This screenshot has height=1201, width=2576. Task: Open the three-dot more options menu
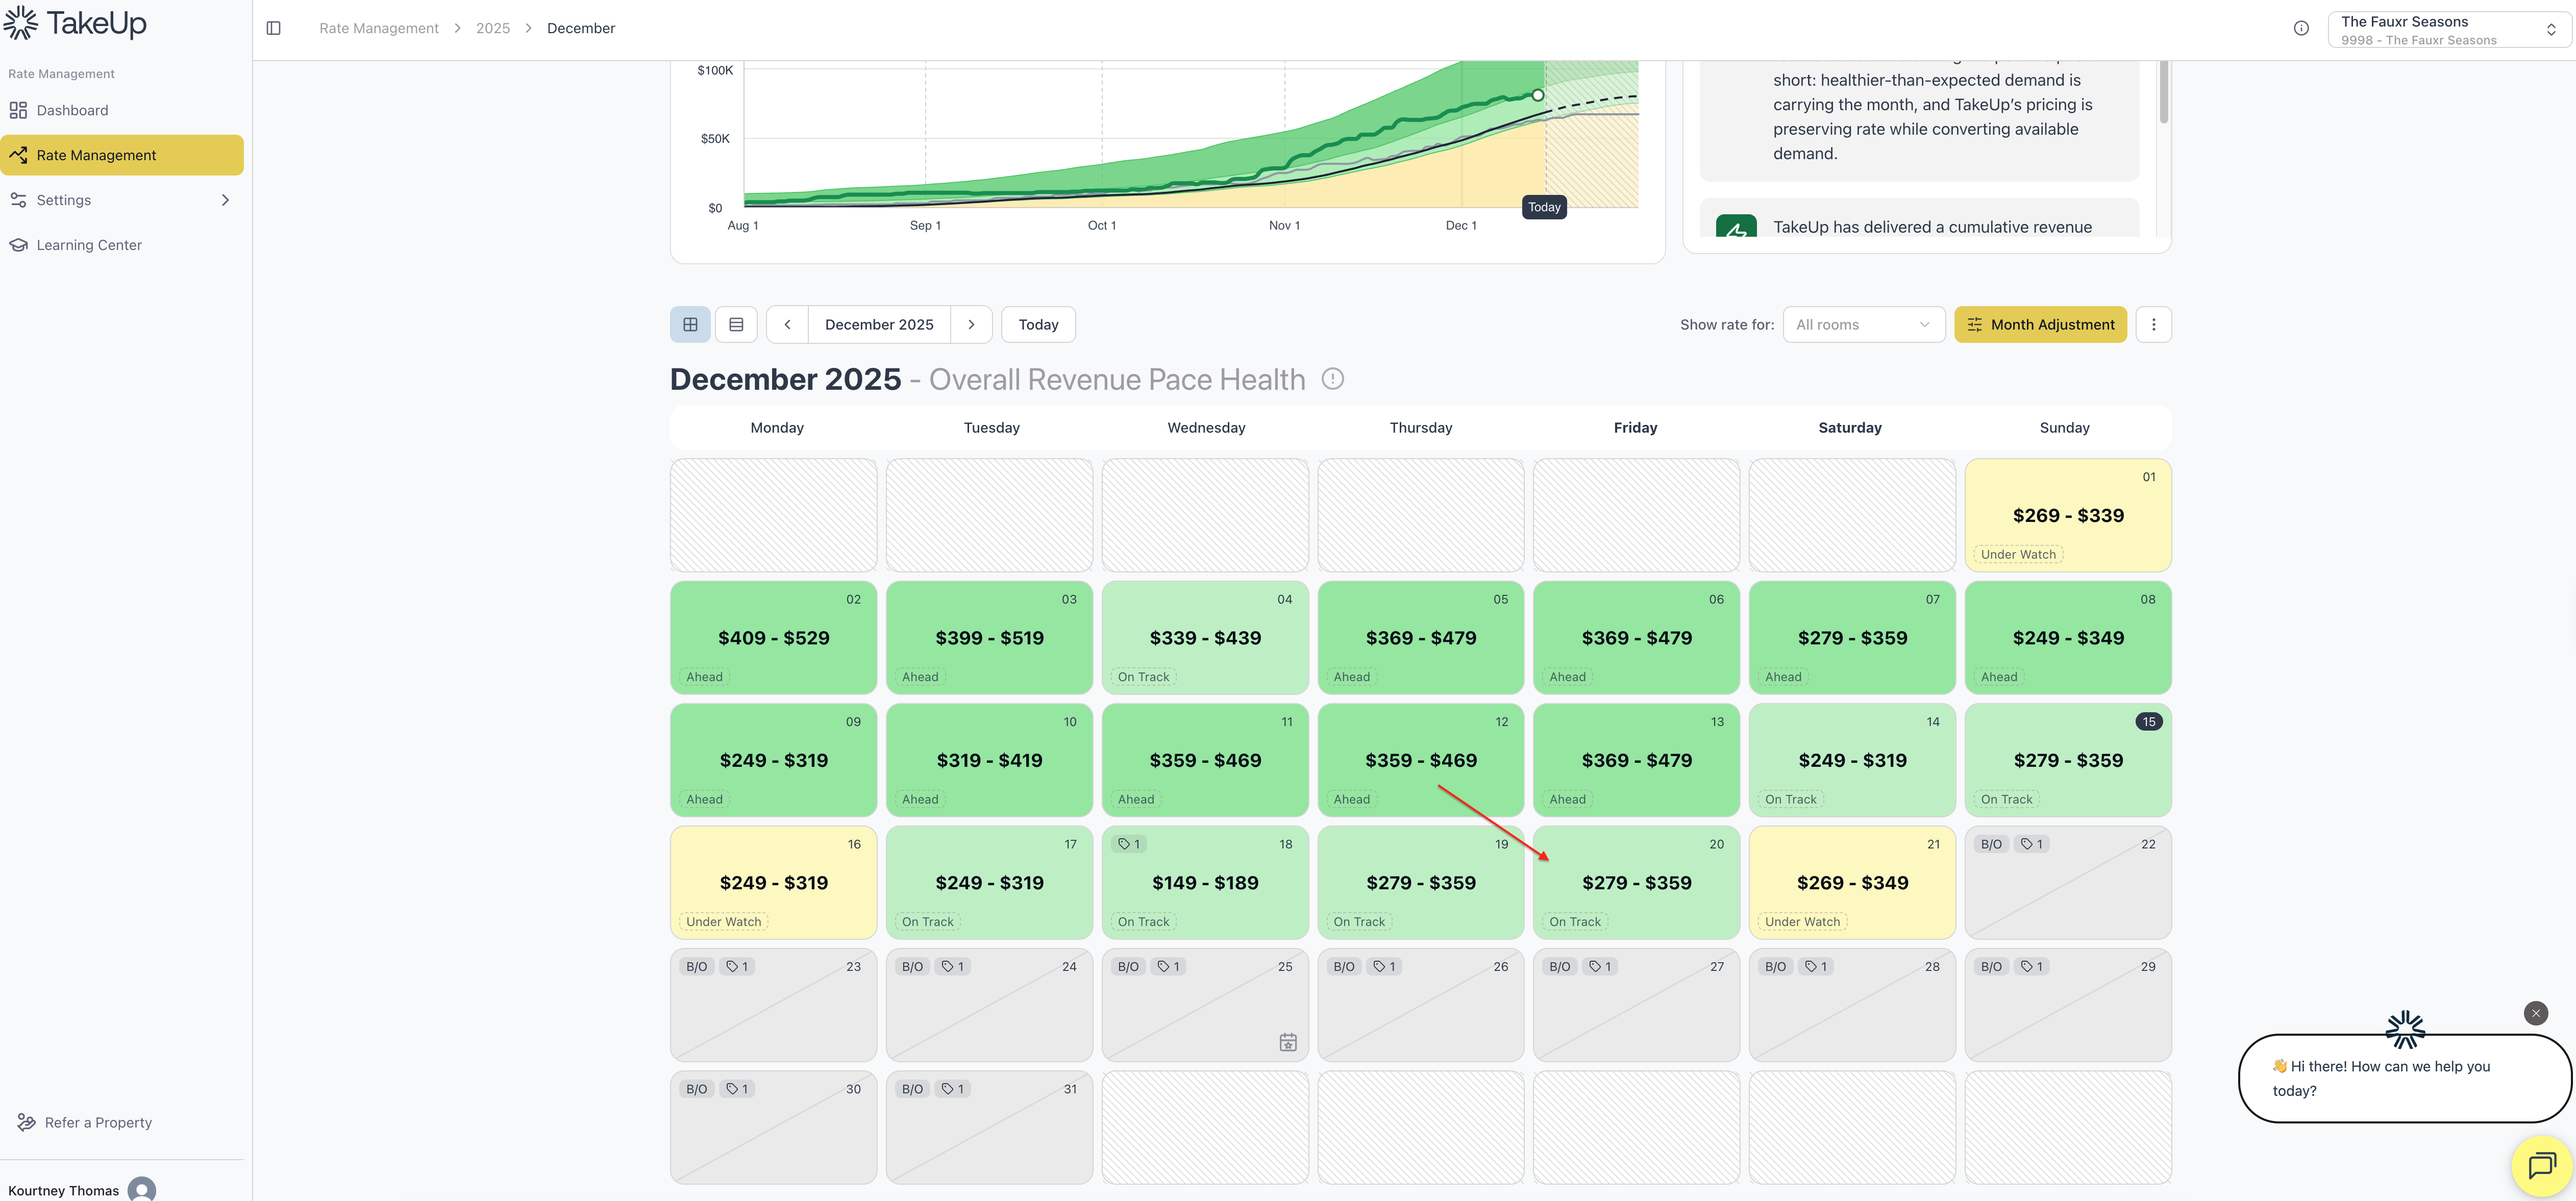click(x=2153, y=324)
